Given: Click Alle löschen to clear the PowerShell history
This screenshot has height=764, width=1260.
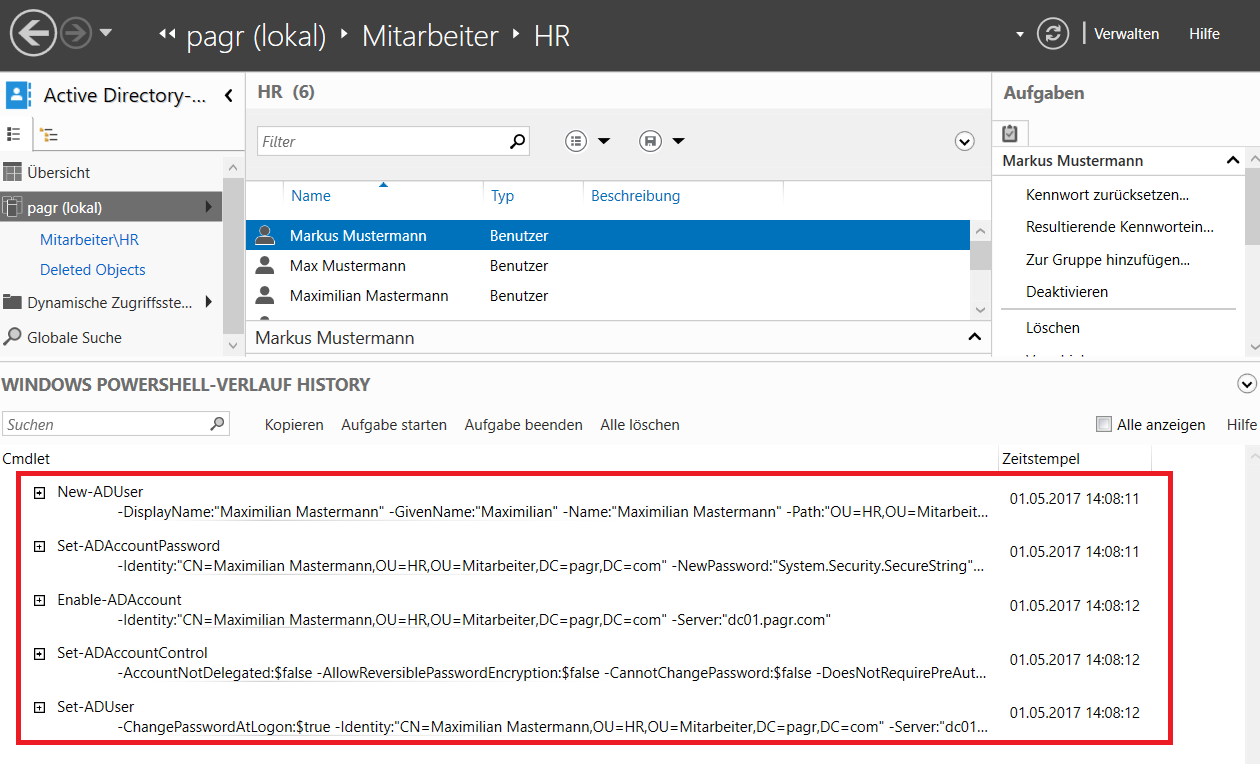Looking at the screenshot, I should [639, 424].
